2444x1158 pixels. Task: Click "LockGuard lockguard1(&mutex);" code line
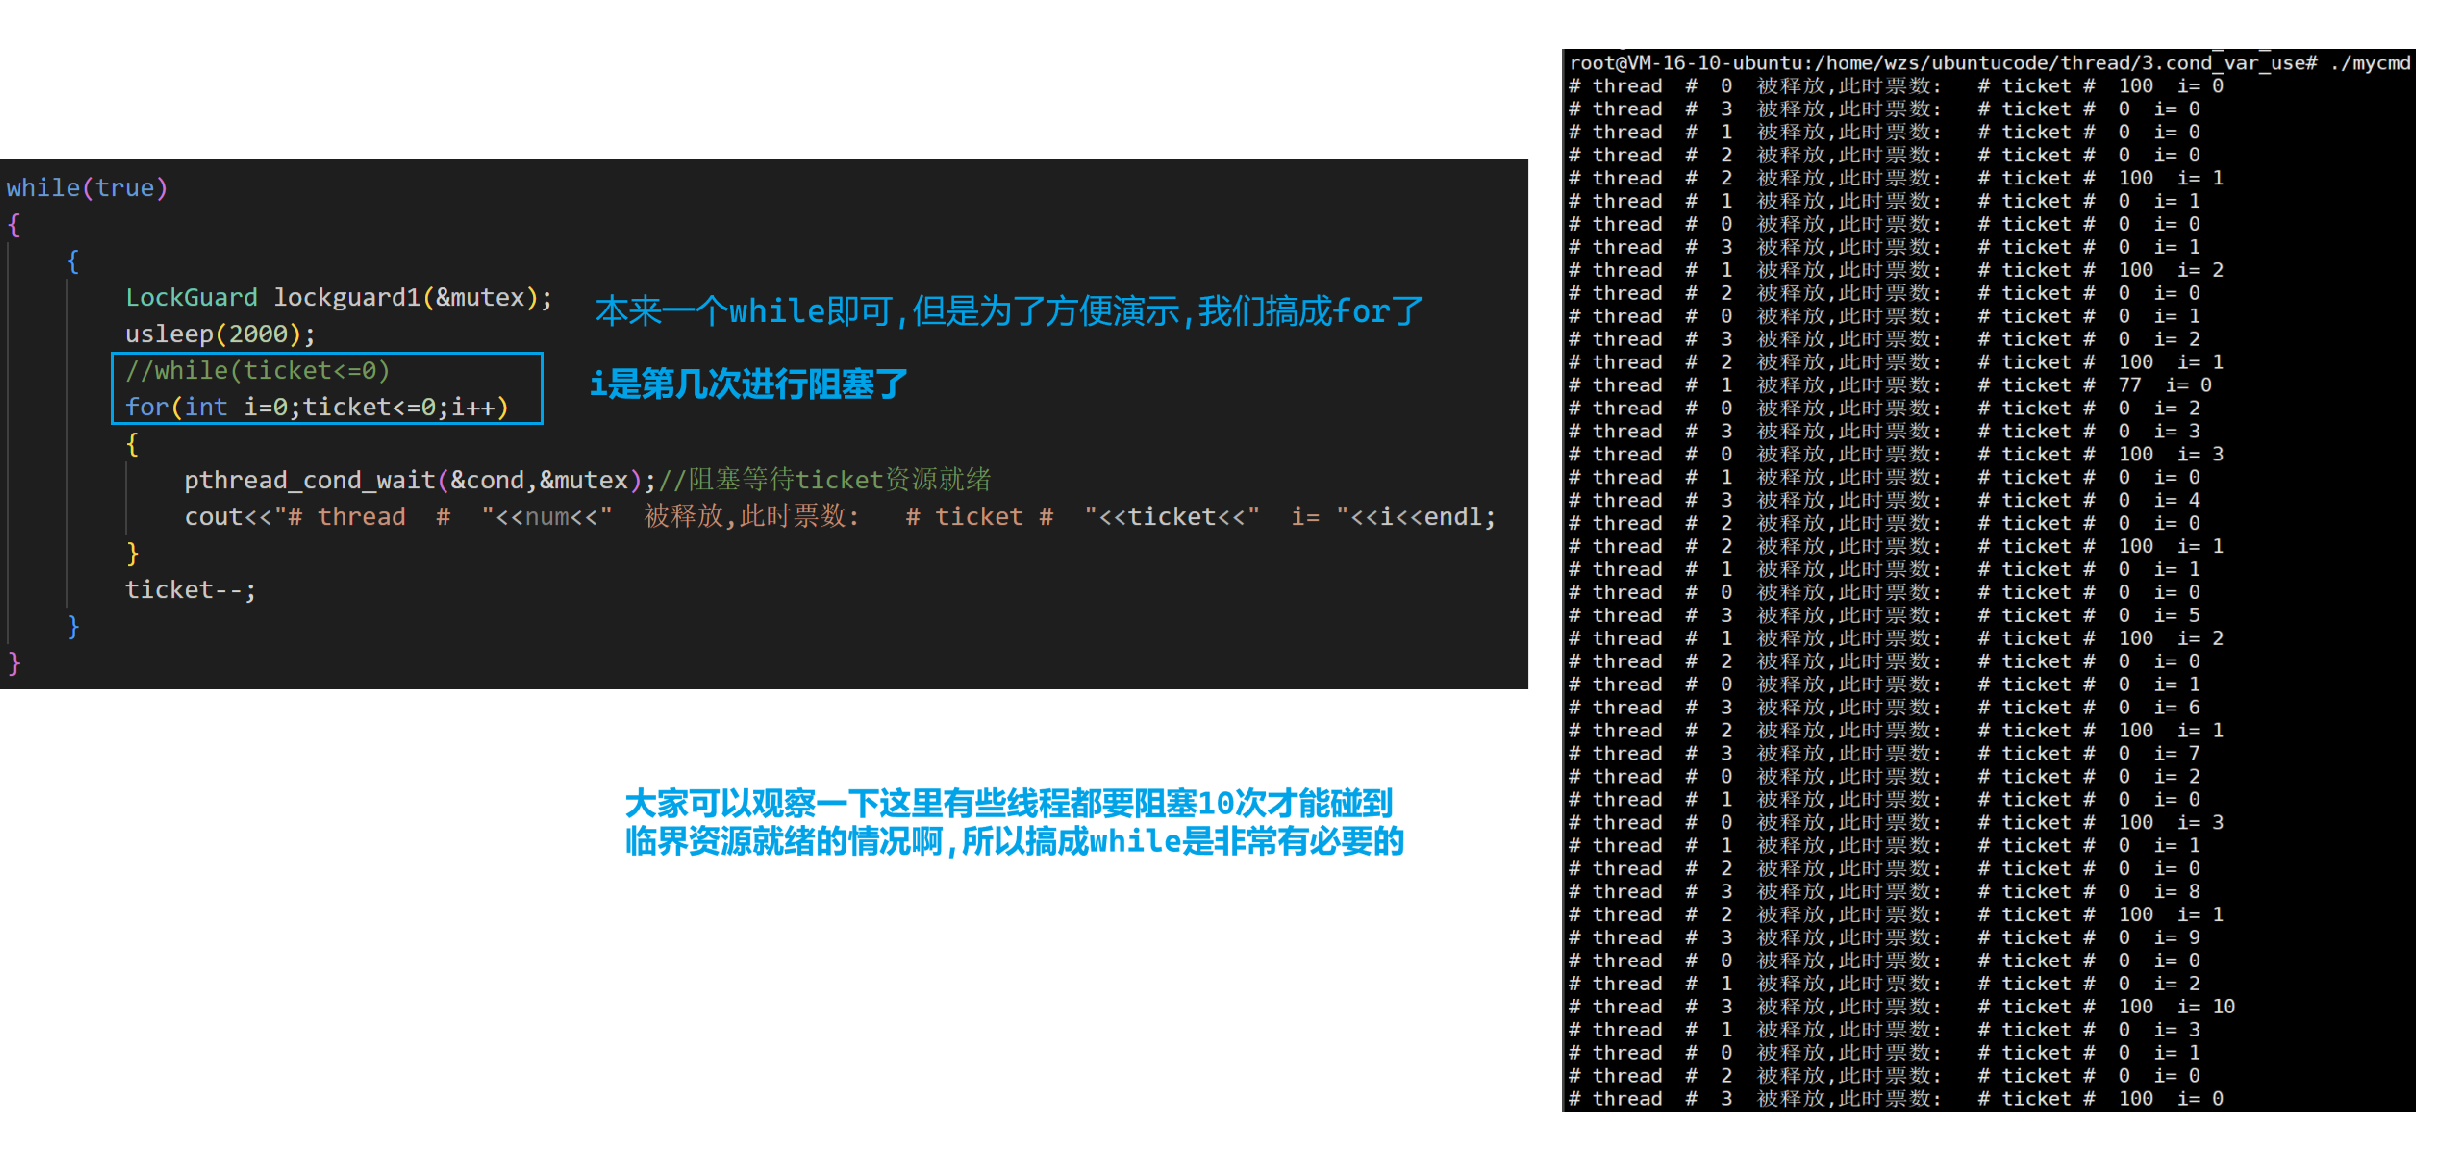click(338, 298)
